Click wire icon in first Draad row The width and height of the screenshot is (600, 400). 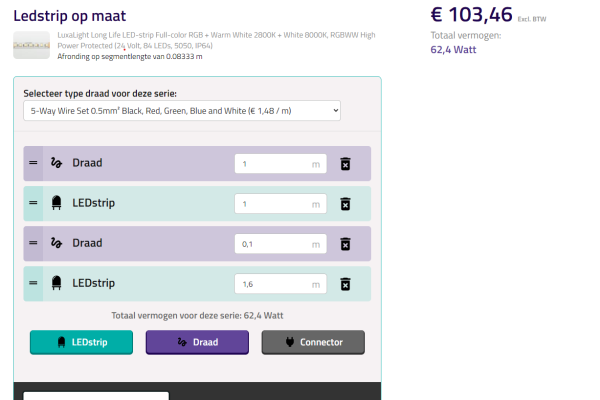[x=57, y=164]
